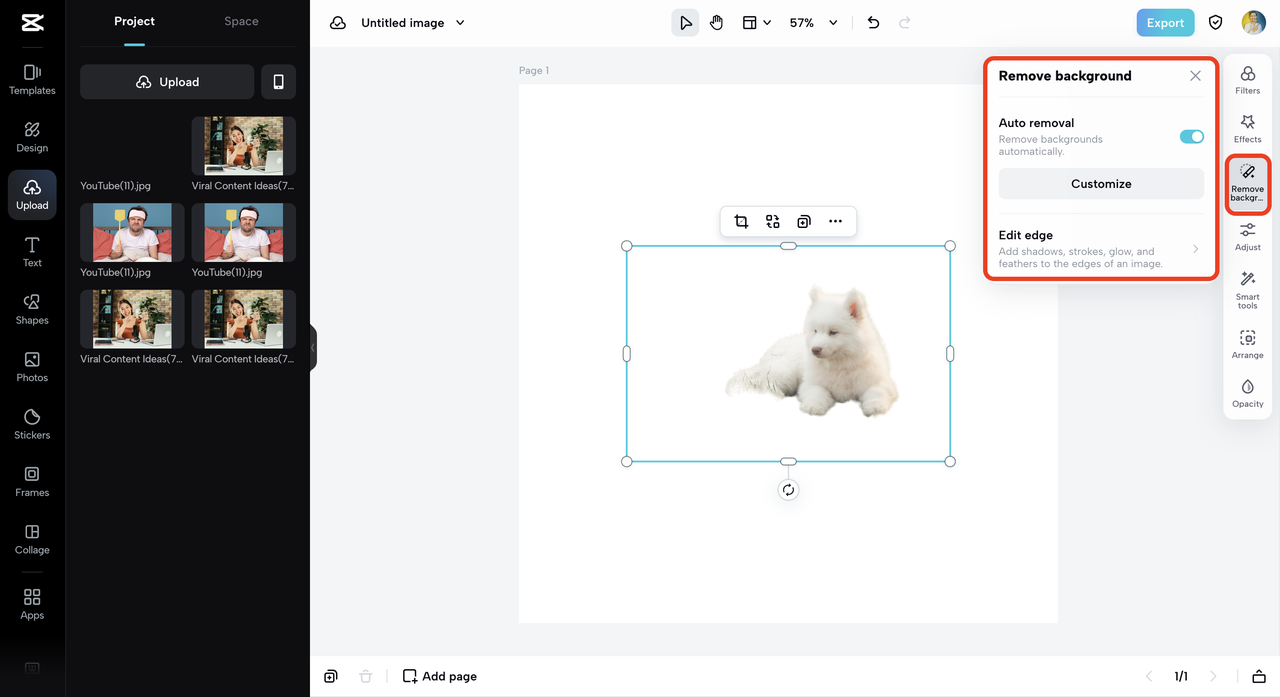Delete page with trash icon

coord(366,677)
